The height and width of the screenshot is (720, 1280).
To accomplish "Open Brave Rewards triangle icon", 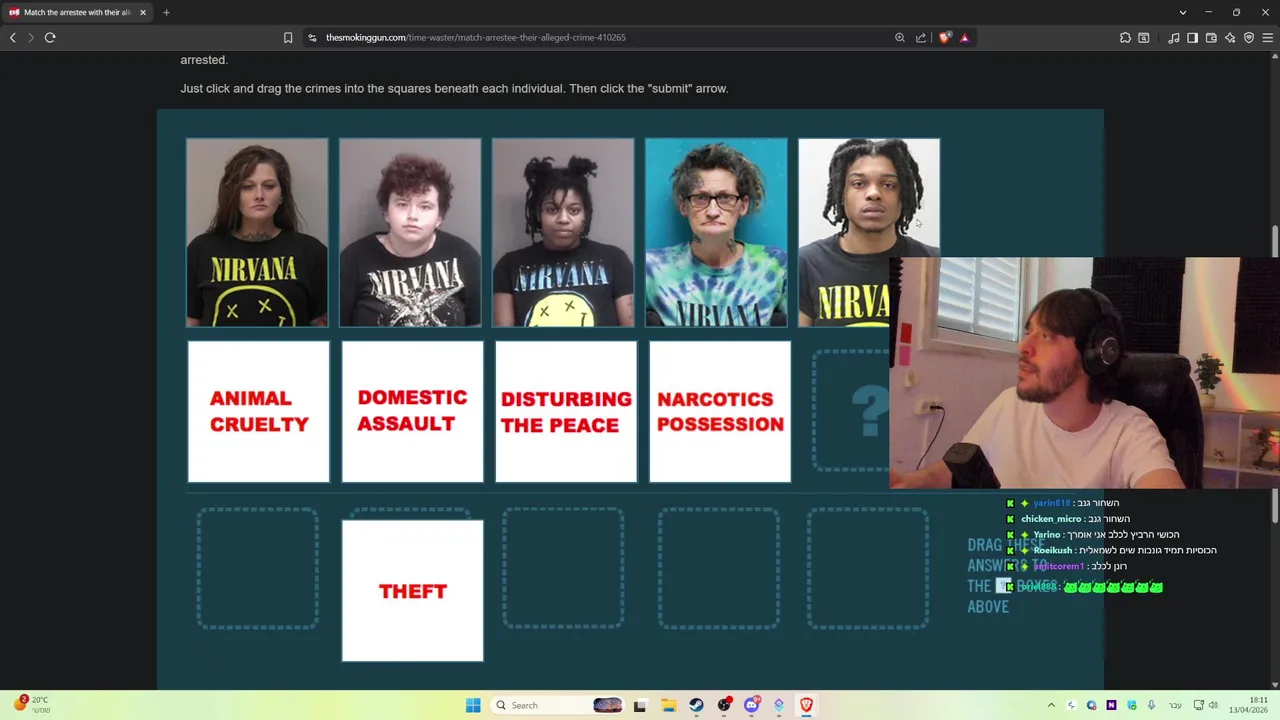I will (x=965, y=37).
